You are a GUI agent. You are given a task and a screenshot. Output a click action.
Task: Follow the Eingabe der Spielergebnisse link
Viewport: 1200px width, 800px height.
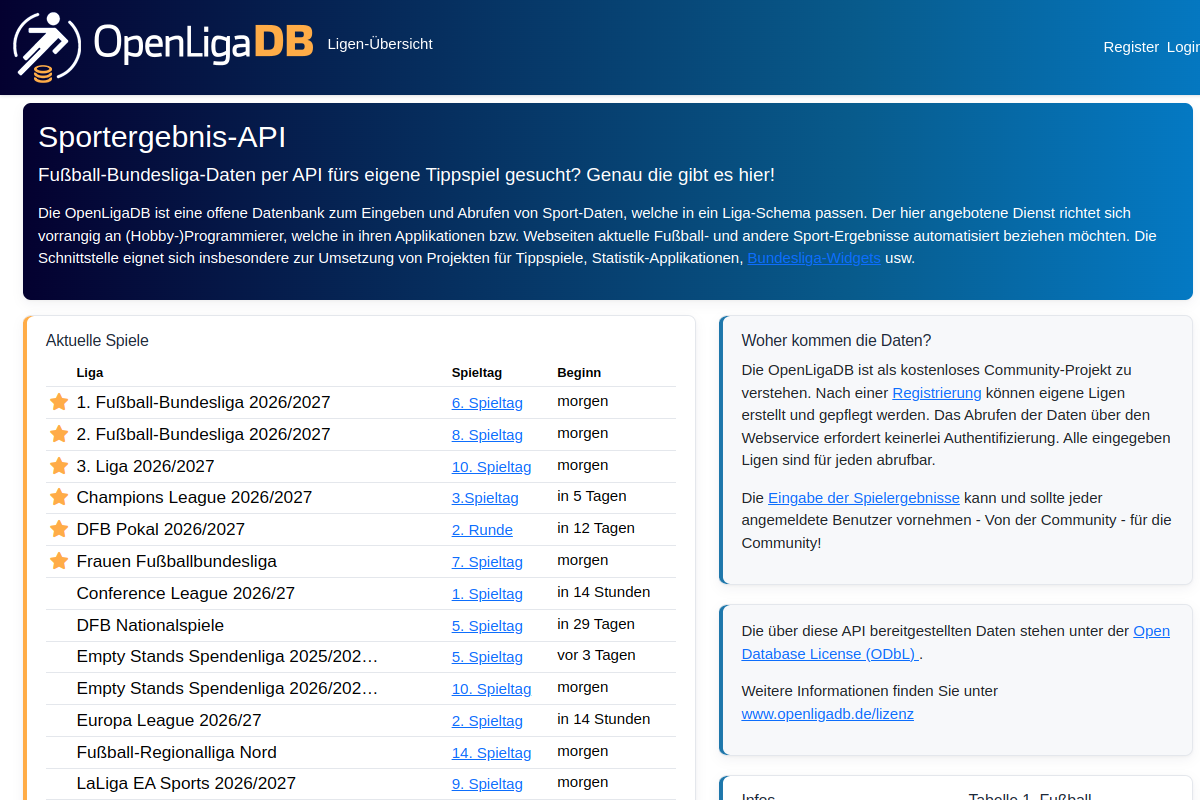[x=864, y=497]
